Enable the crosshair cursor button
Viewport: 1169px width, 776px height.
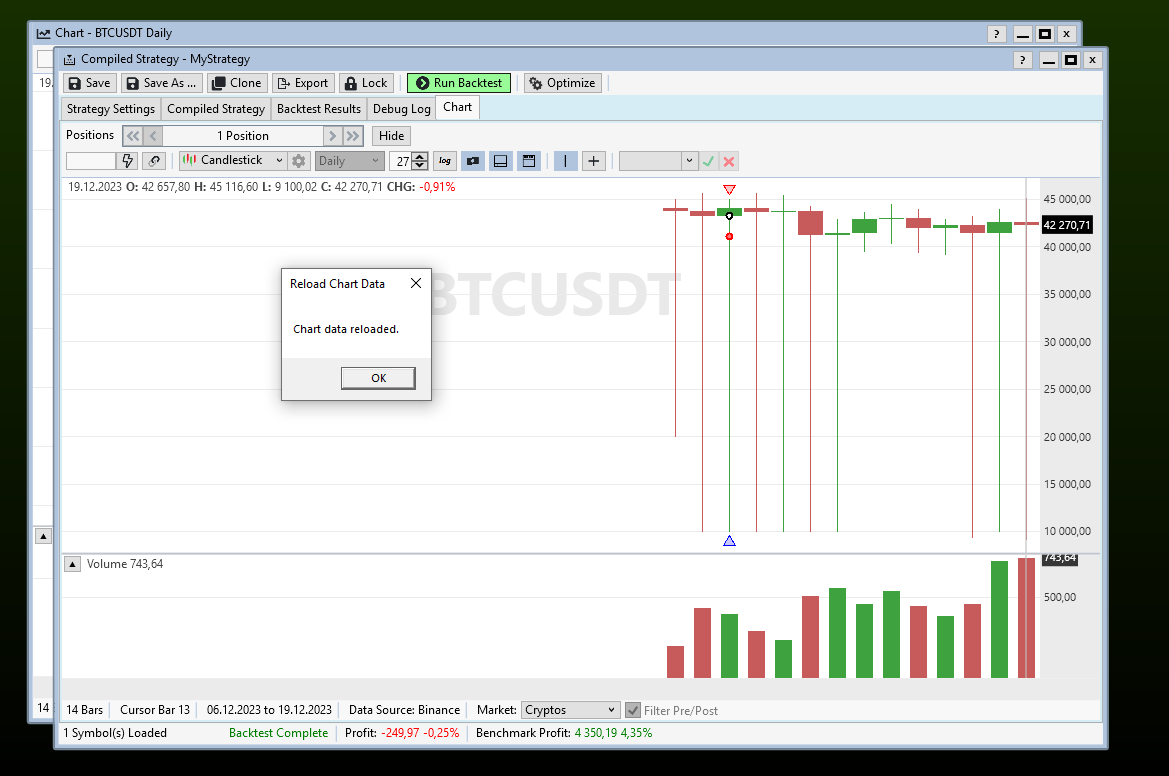[x=594, y=161]
